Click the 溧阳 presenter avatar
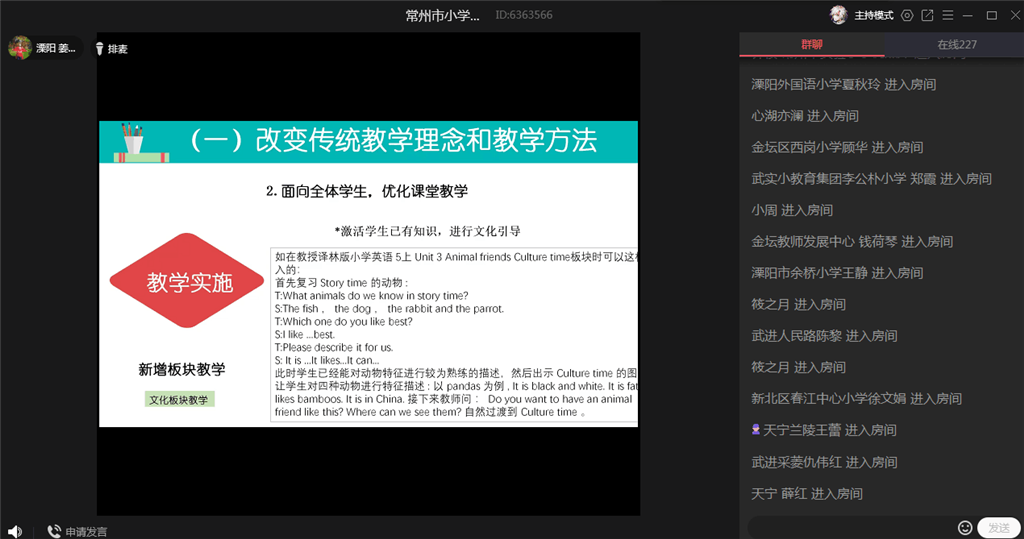This screenshot has height=539, width=1024. point(20,48)
